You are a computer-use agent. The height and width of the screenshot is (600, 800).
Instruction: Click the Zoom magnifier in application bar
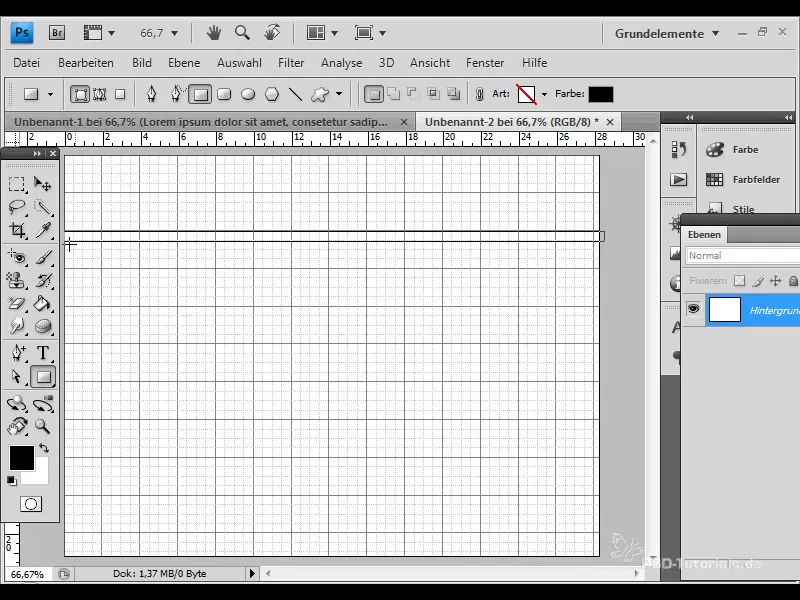pos(242,33)
